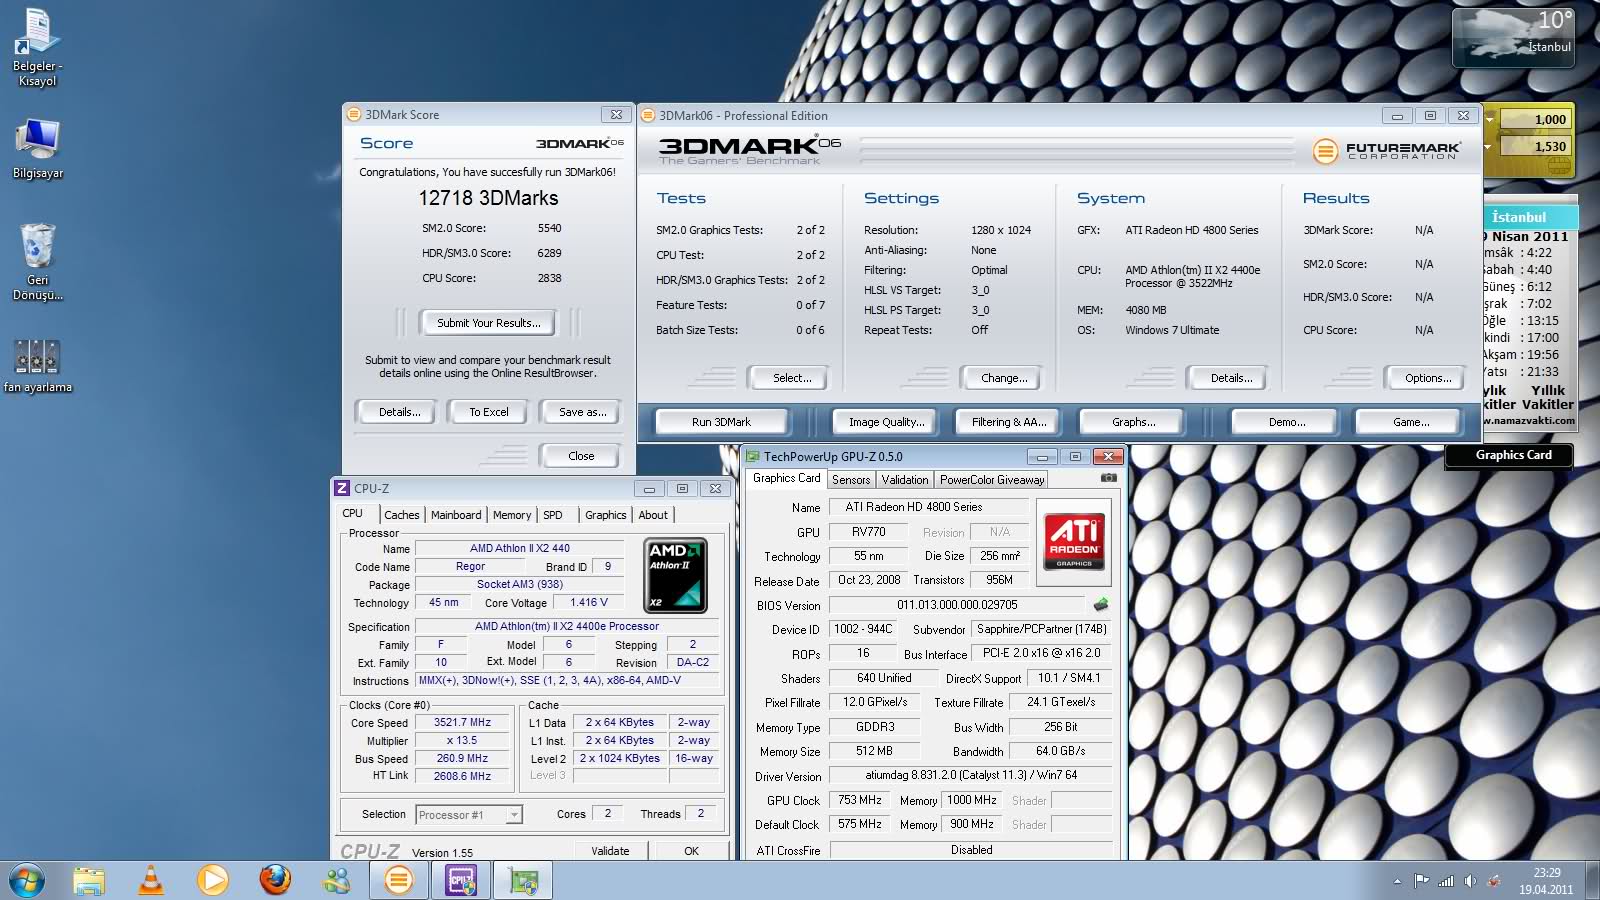Click the red tray icon beside the volume

[1494, 881]
